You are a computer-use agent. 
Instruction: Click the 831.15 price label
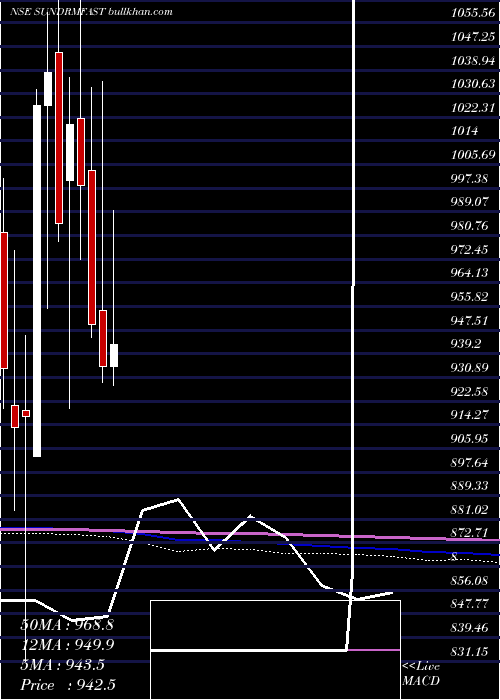[469, 652]
